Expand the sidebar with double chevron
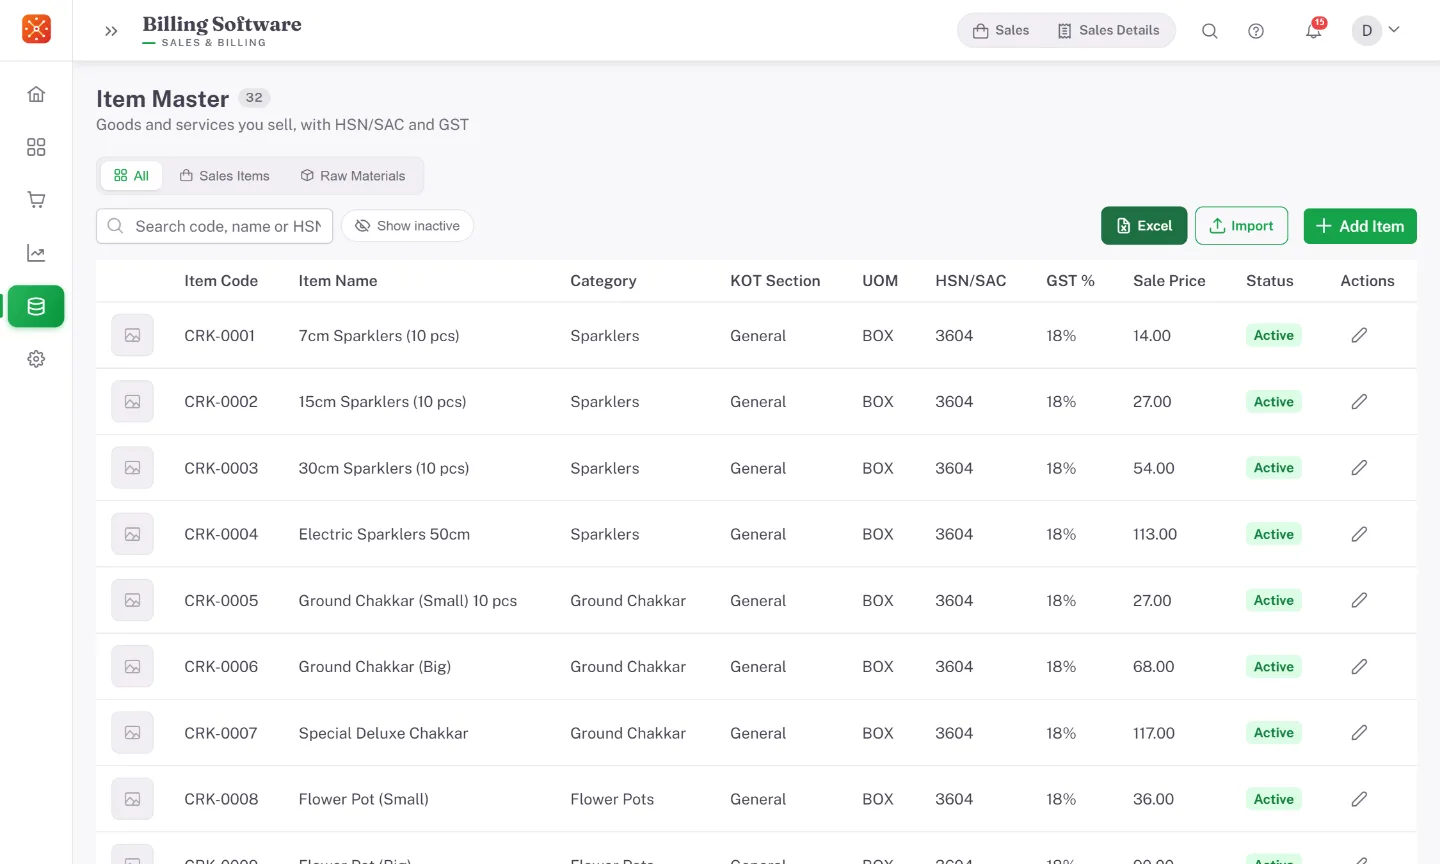 coord(111,31)
